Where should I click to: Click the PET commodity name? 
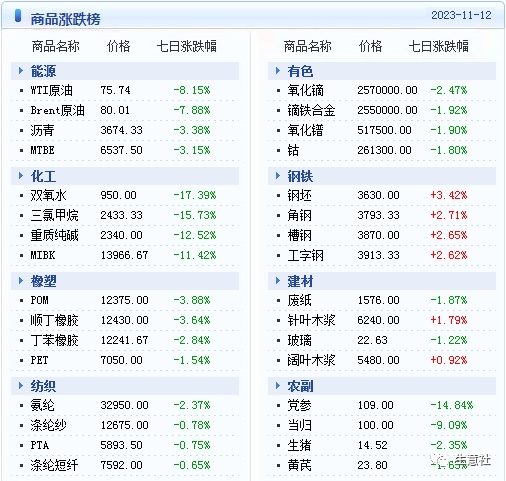(x=39, y=360)
